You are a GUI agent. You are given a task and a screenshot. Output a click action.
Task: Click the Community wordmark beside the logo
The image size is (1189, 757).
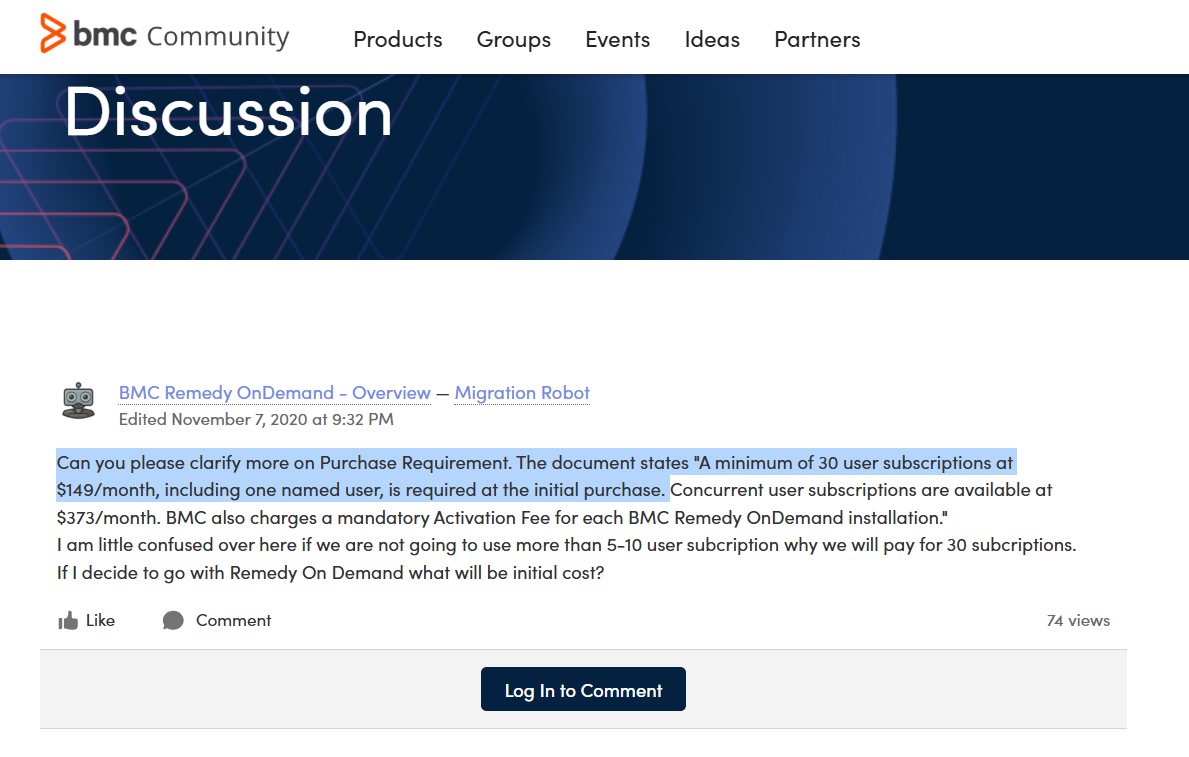pyautogui.click(x=217, y=37)
